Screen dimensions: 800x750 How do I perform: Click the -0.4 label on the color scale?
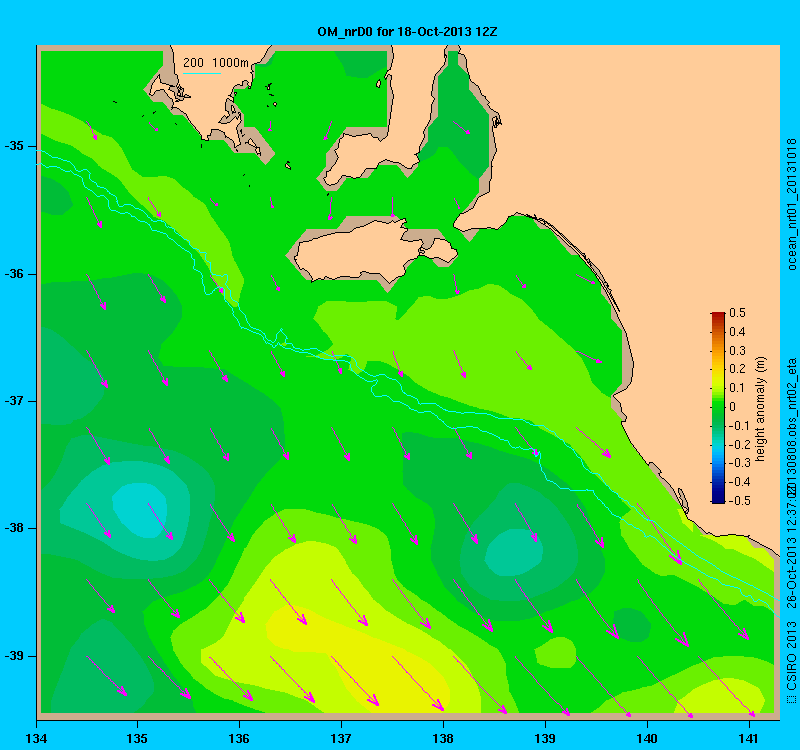point(738,482)
